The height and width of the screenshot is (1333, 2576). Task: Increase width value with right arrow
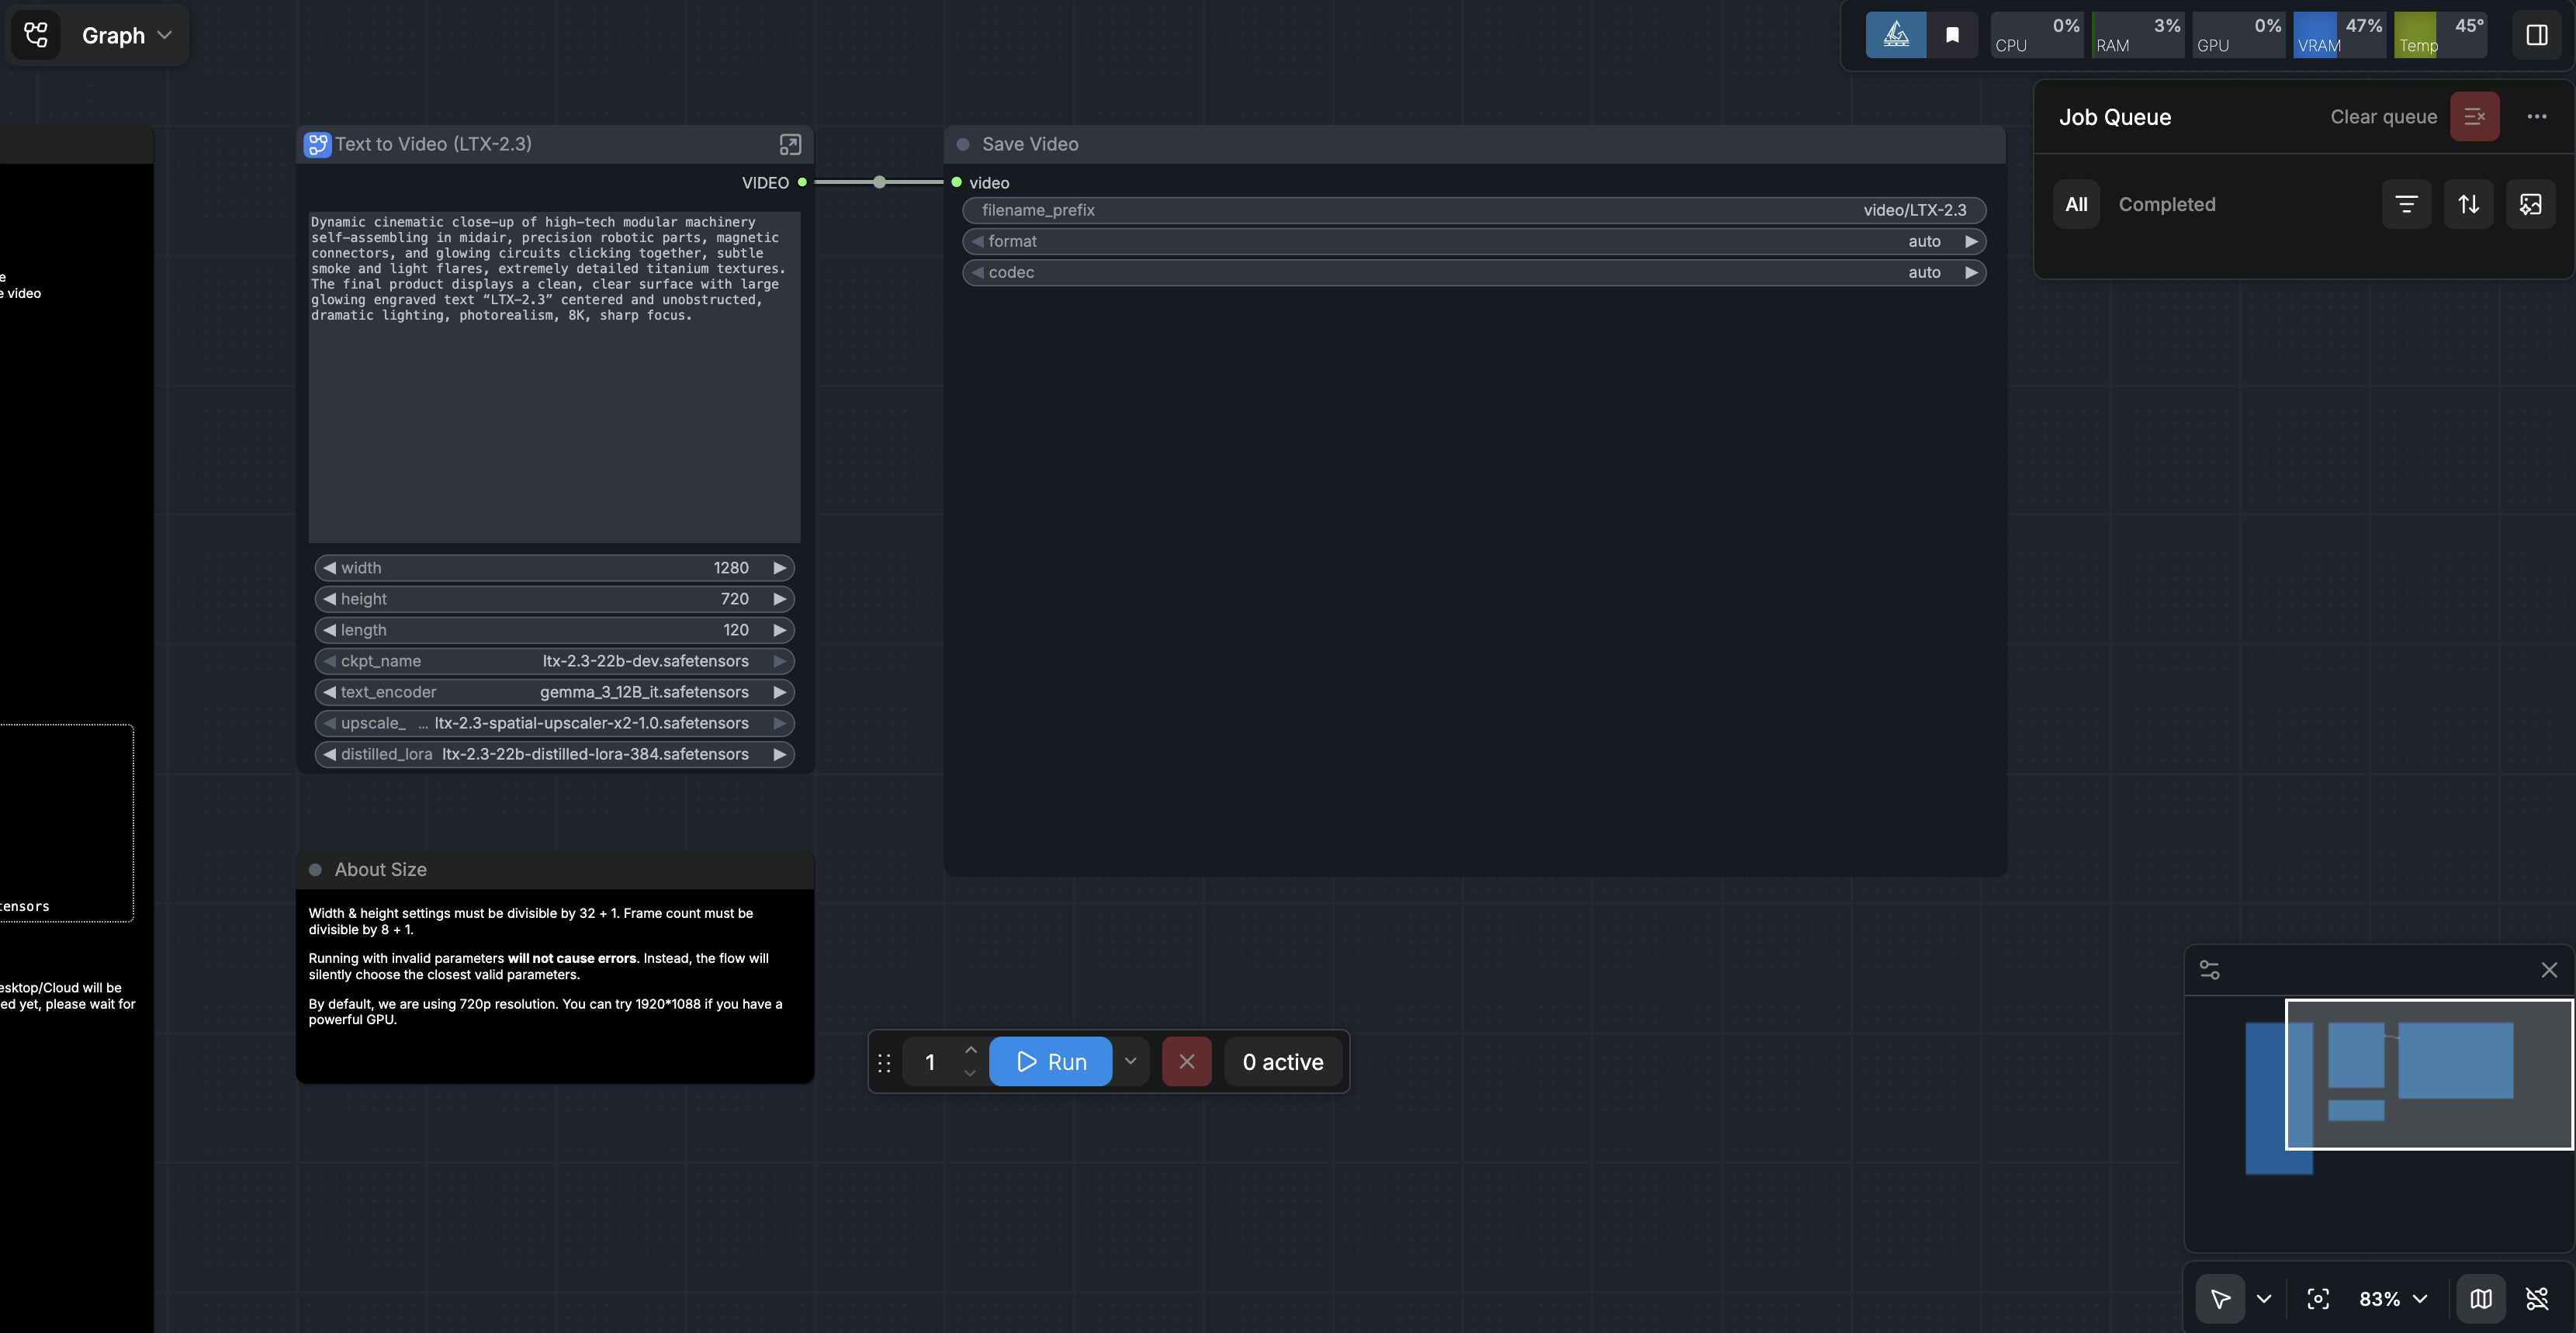tap(780, 568)
